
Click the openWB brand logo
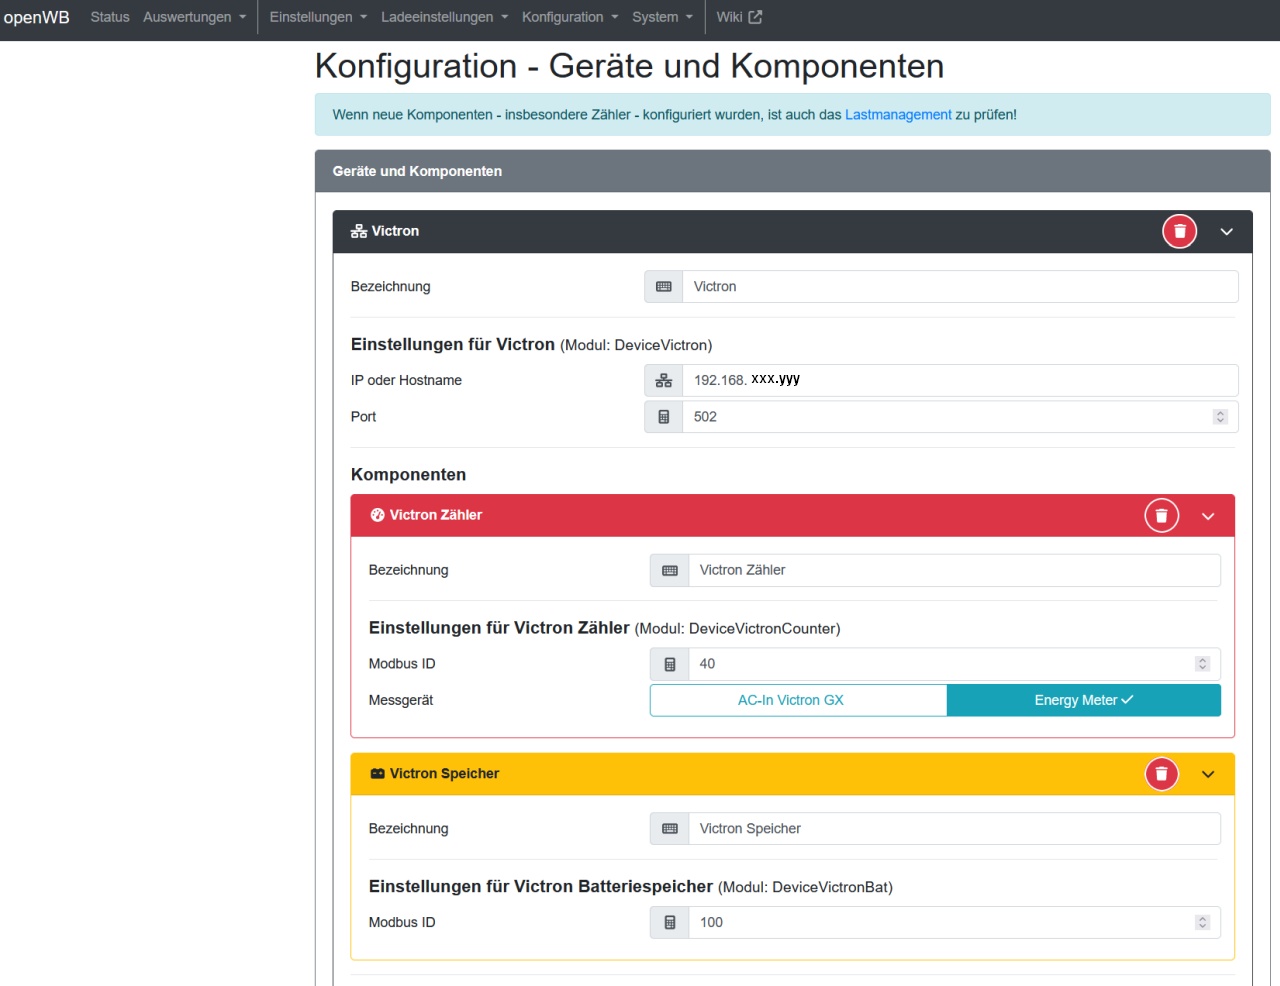click(x=37, y=17)
